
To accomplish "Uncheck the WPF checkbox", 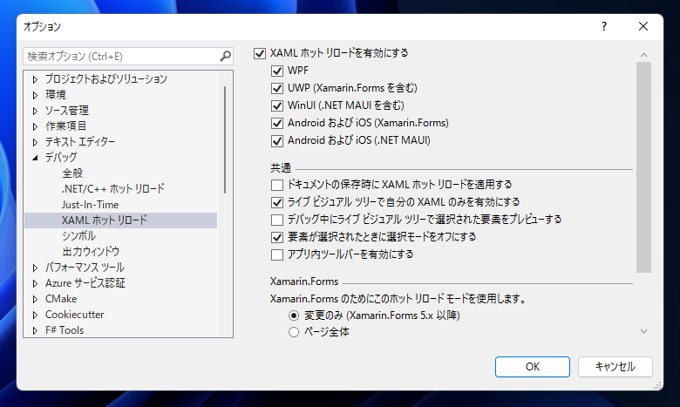I will tap(277, 71).
